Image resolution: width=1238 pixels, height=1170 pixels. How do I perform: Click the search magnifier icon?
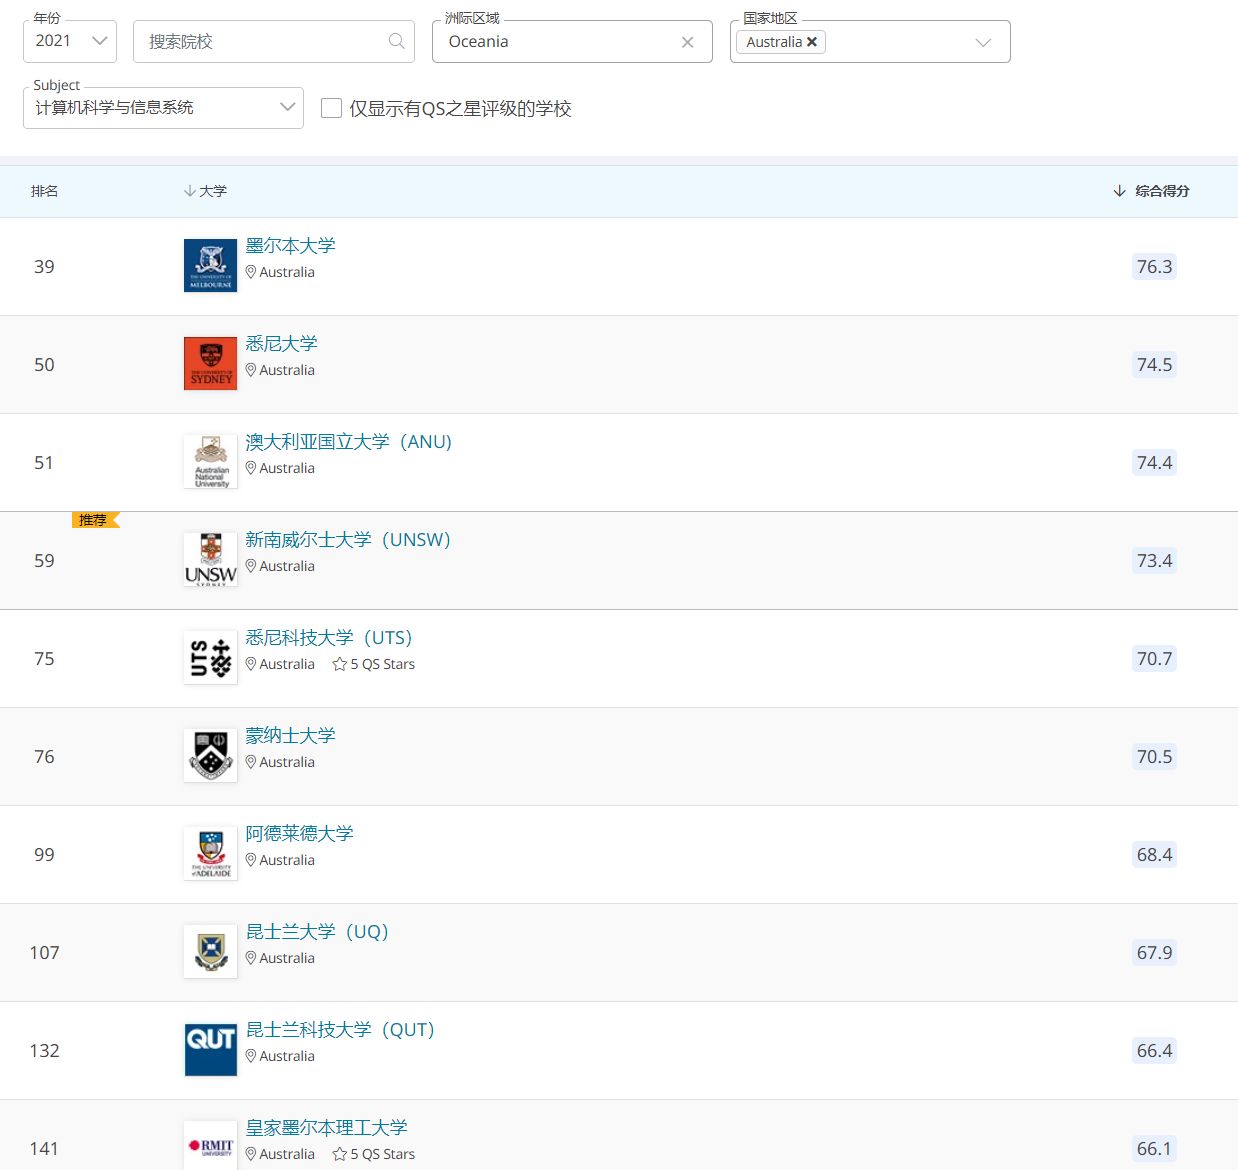click(x=397, y=41)
